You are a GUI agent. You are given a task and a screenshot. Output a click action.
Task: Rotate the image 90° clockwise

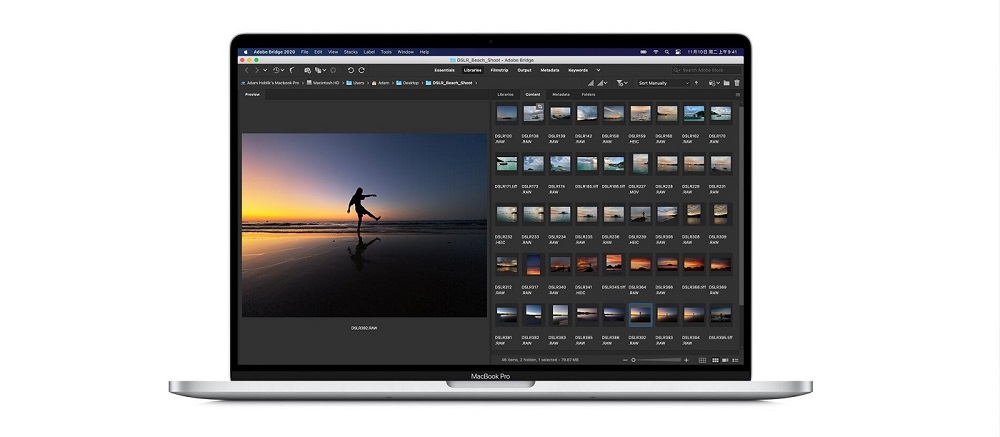pyautogui.click(x=362, y=70)
